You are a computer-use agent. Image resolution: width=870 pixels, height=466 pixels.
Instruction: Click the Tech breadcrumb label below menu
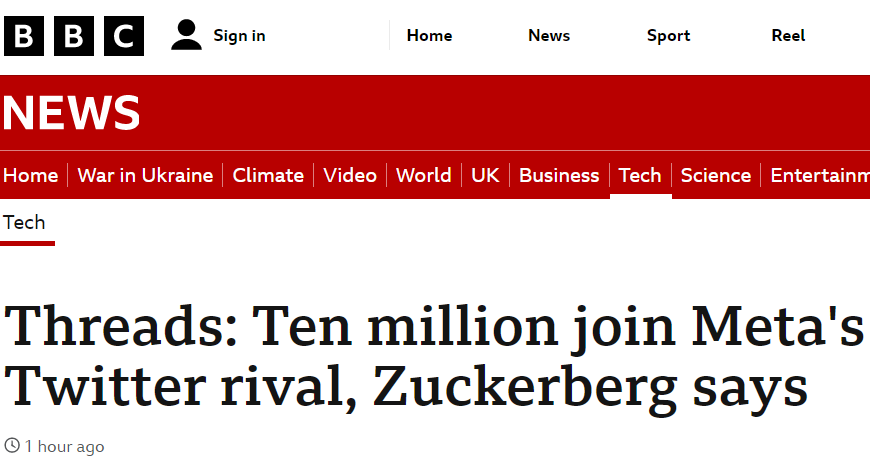(x=24, y=223)
